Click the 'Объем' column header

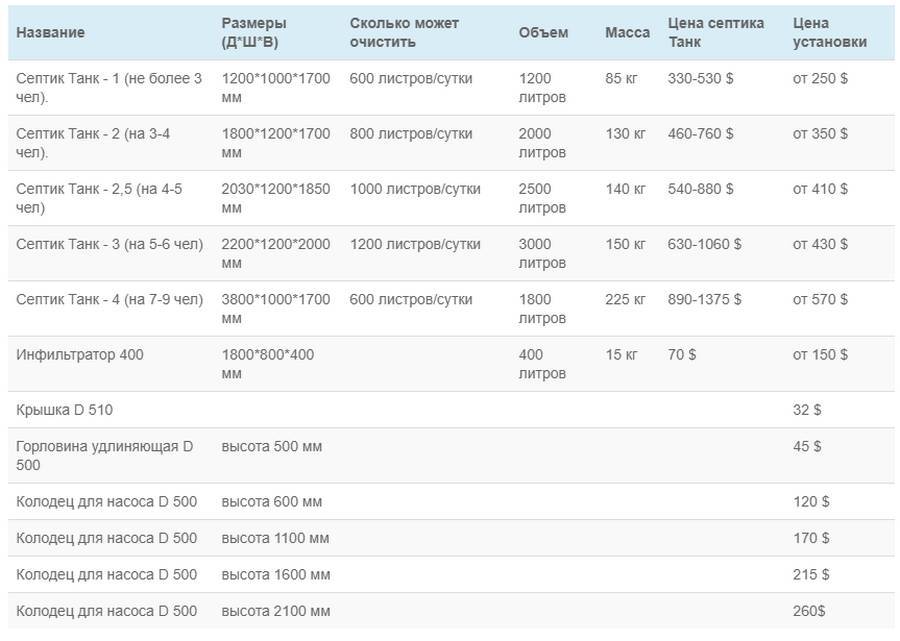(543, 33)
